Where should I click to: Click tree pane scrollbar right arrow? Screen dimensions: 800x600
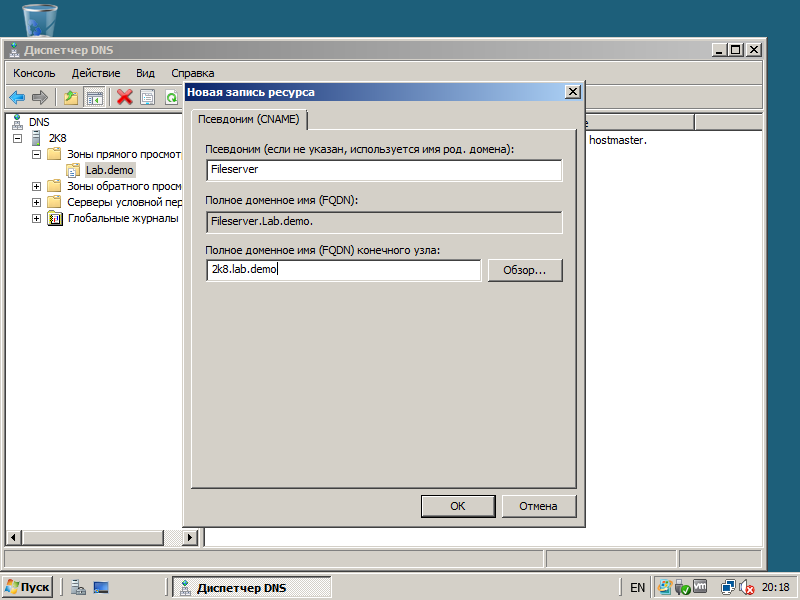(190, 537)
